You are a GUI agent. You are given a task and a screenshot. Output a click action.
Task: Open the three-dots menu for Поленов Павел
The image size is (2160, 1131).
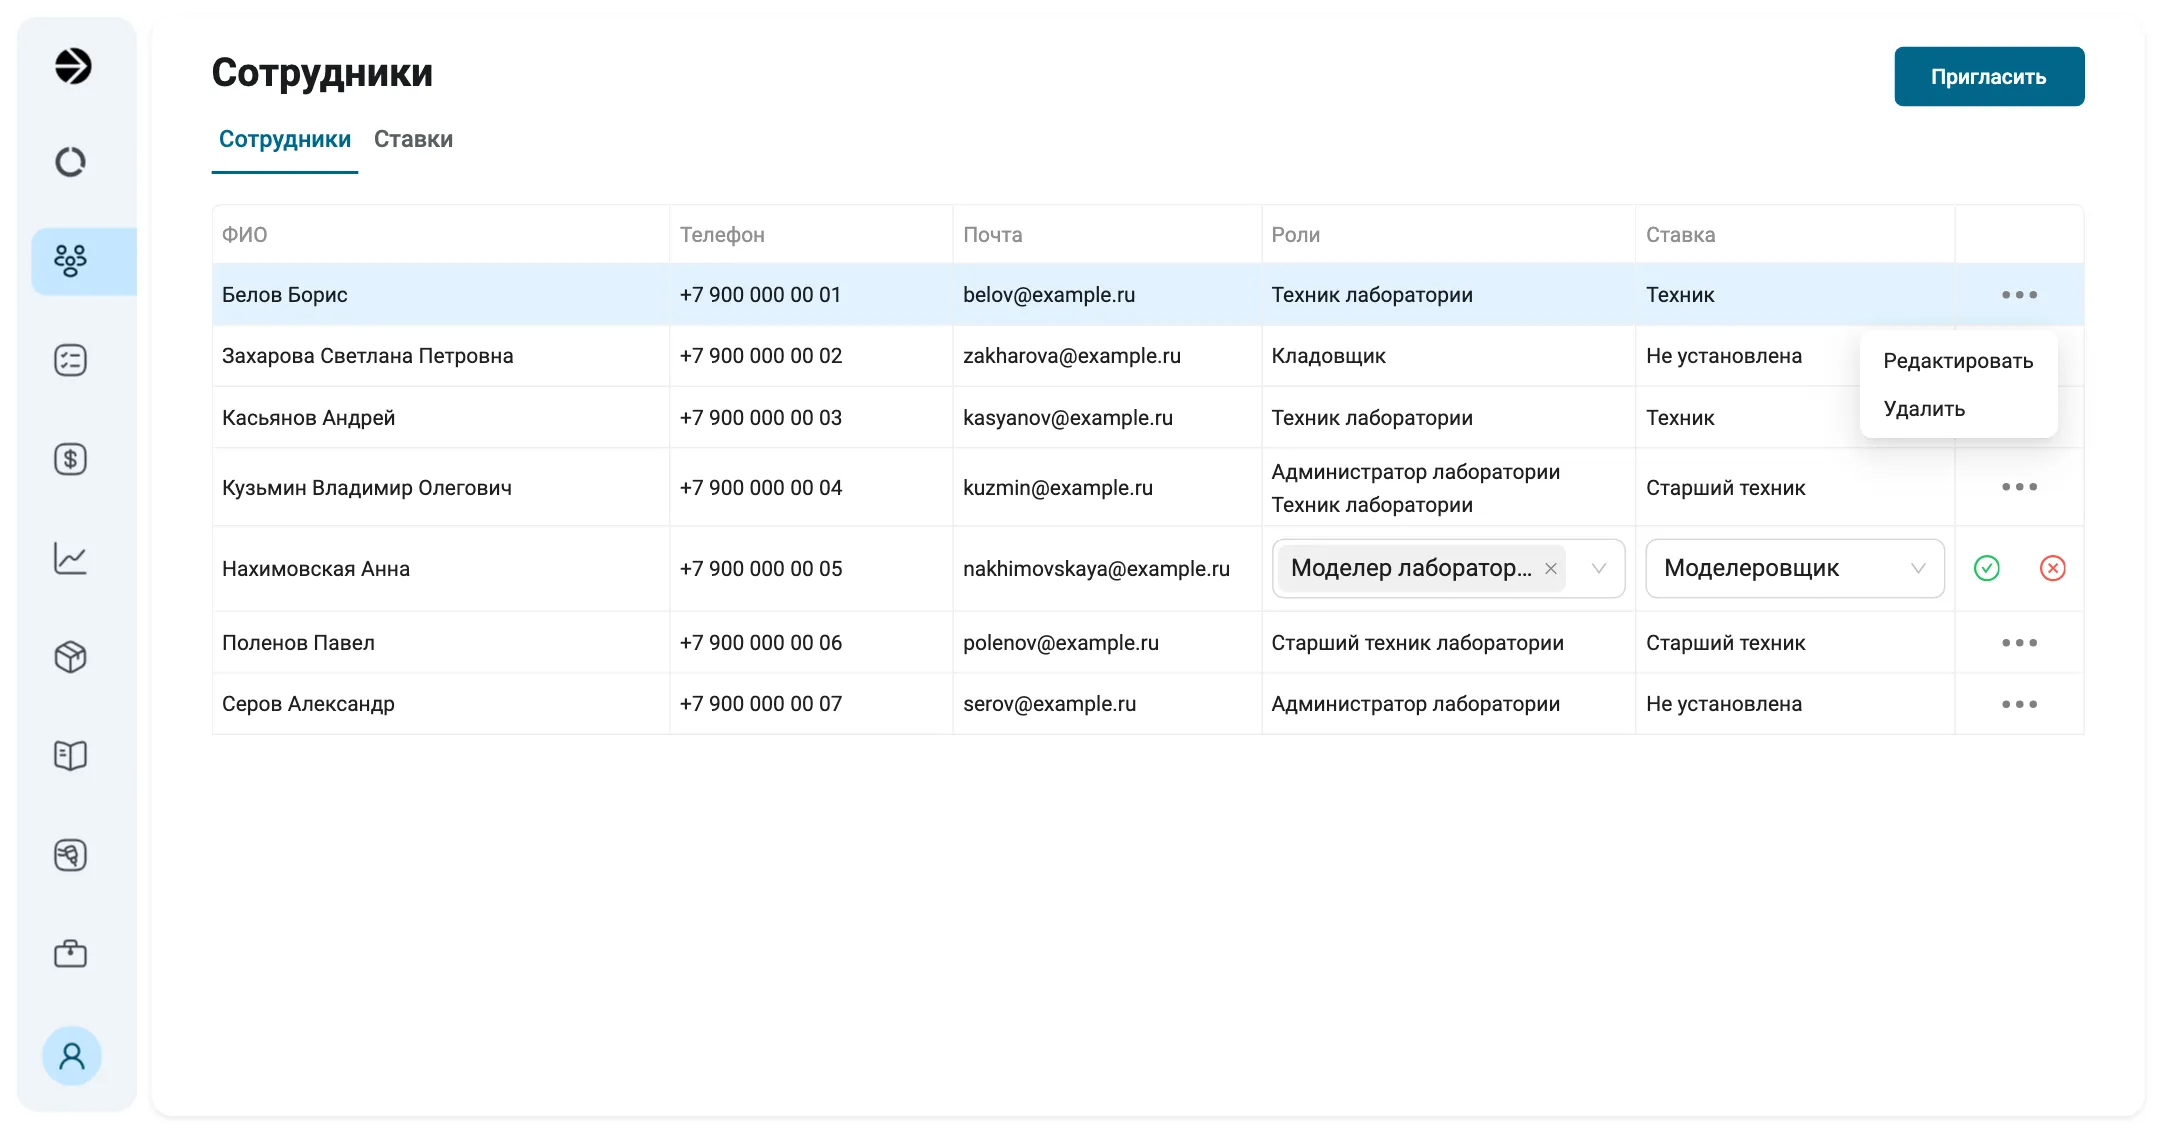coord(2020,643)
